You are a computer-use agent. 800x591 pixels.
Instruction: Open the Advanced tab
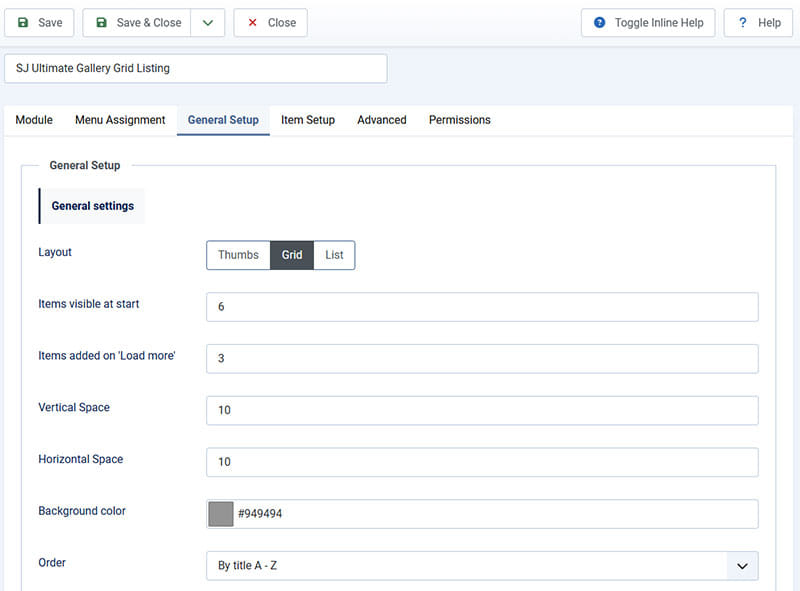[x=382, y=120]
